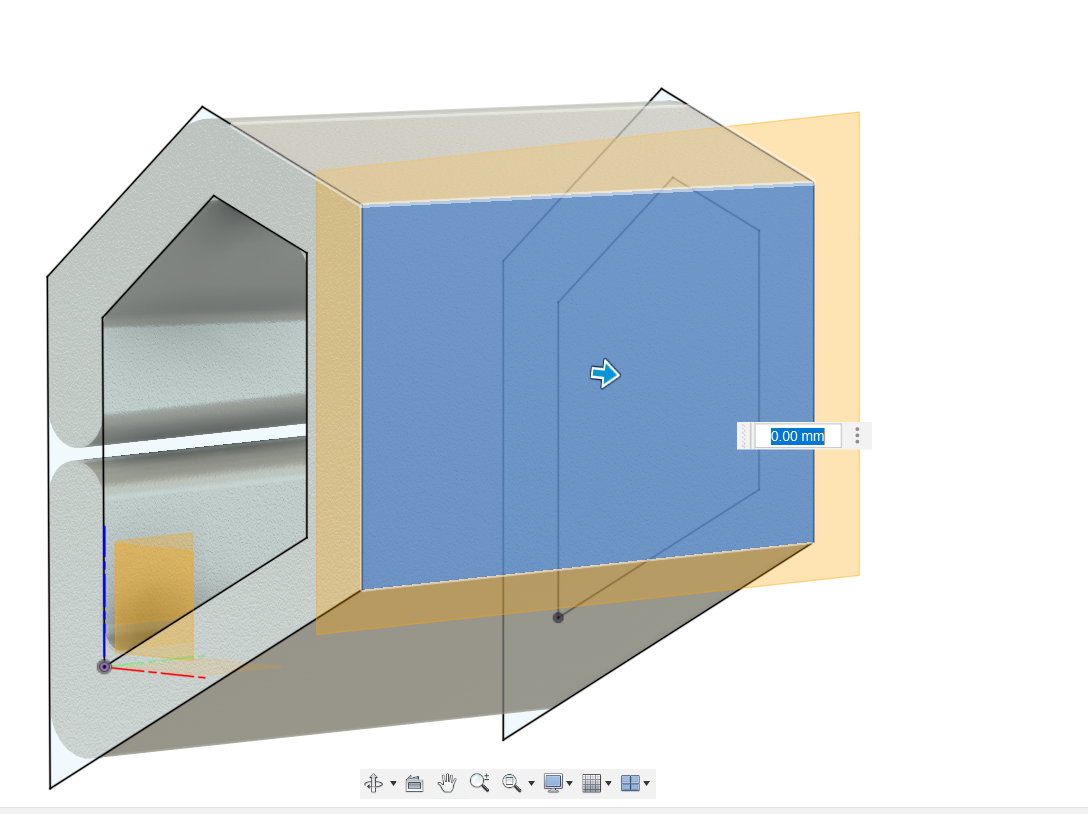Open the Grid and Snaps dropdown arrow

click(607, 783)
